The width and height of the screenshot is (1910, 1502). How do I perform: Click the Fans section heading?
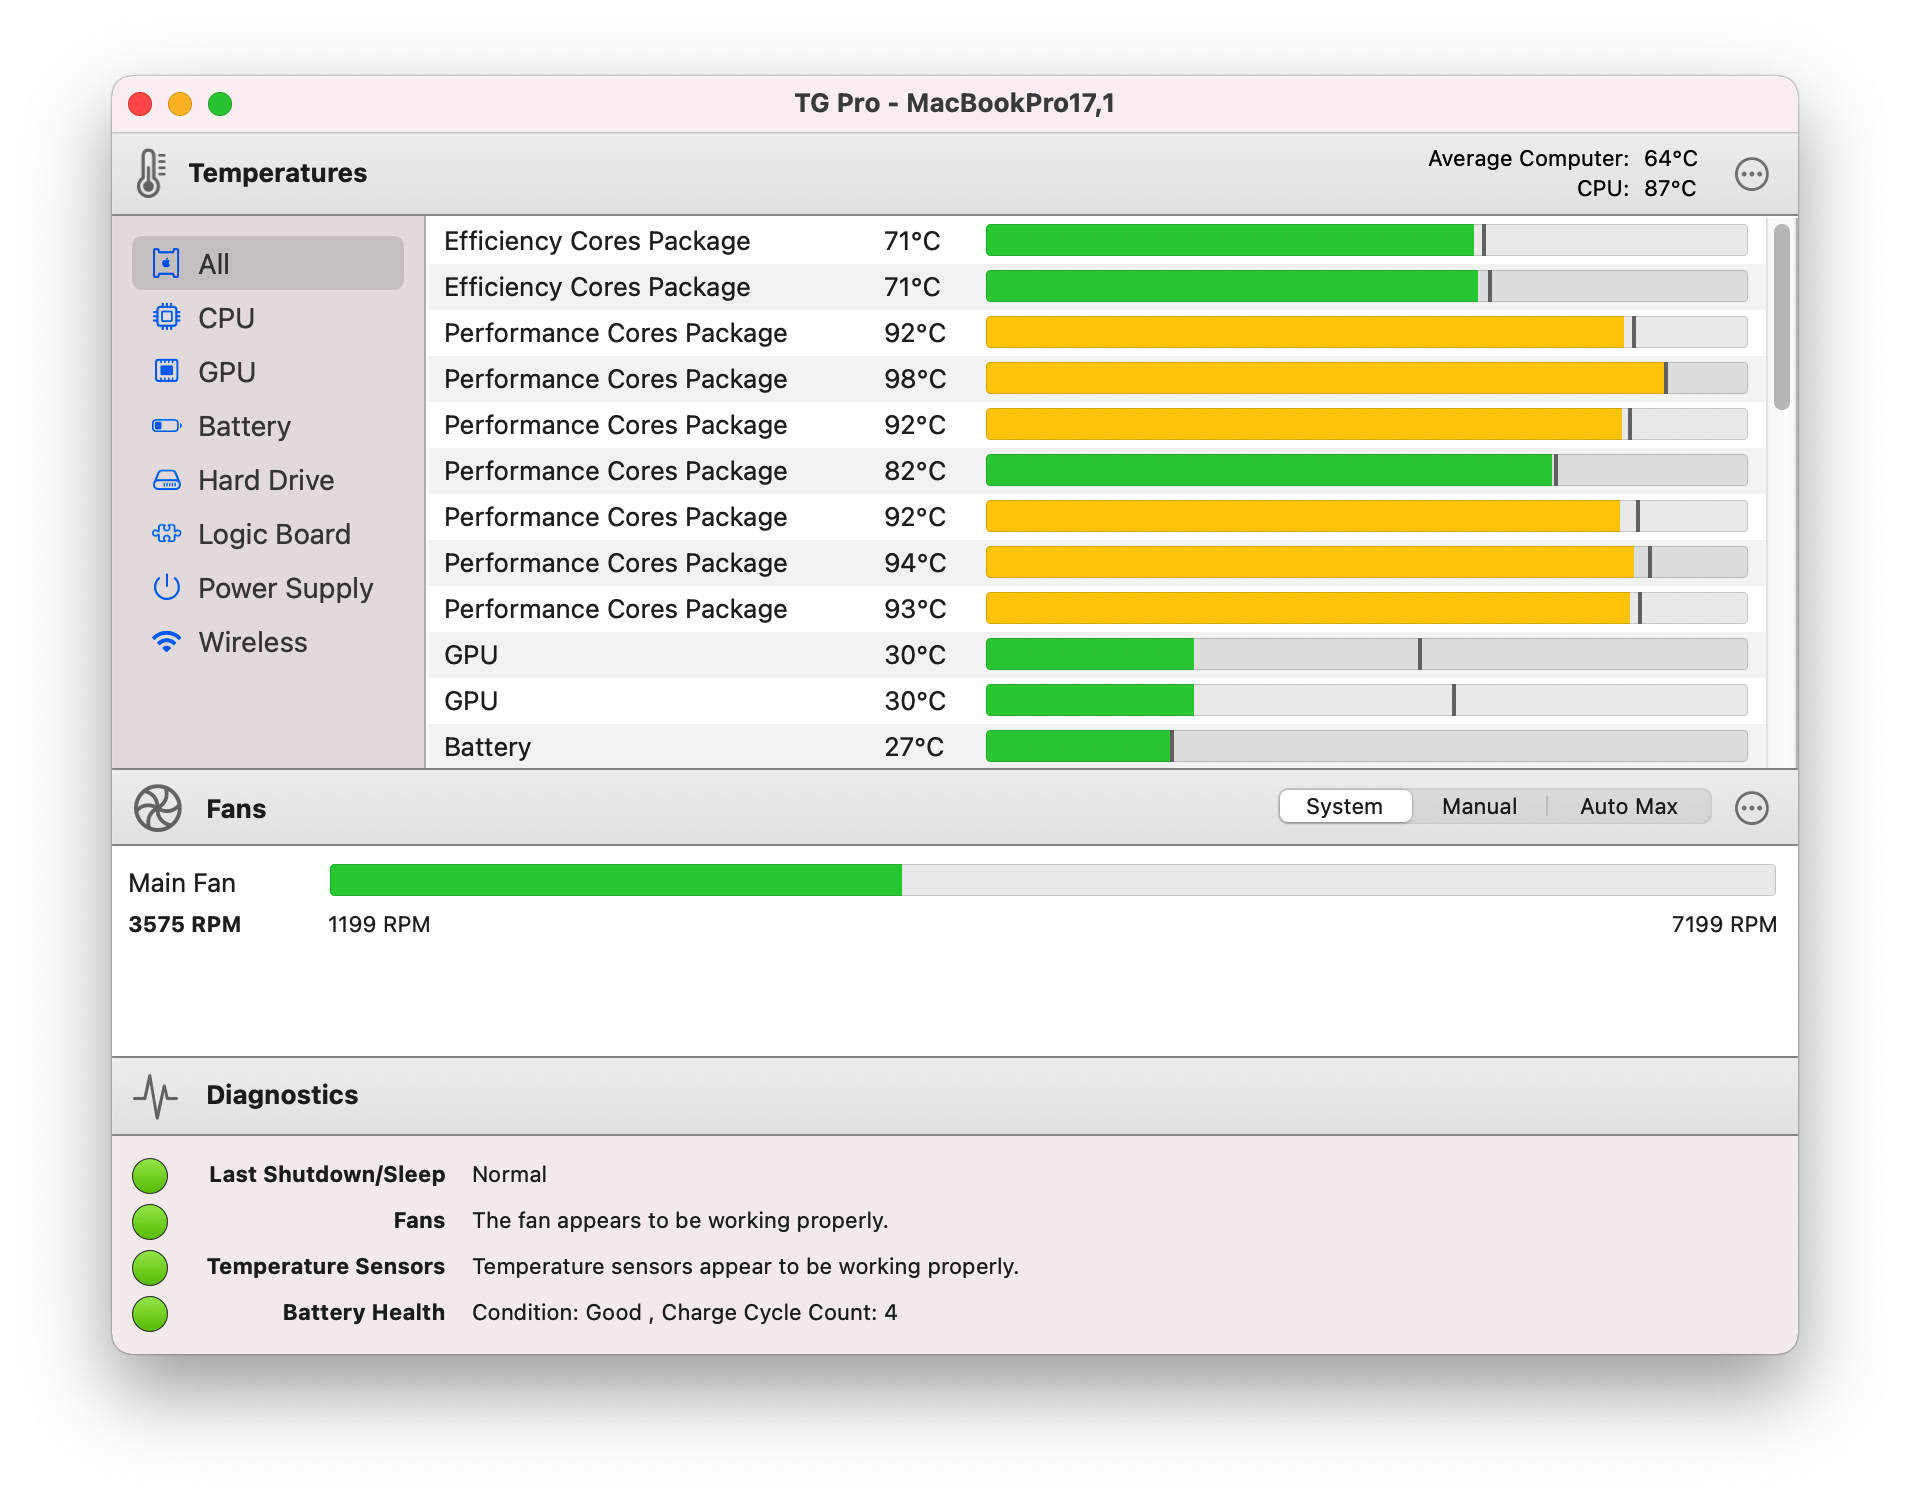point(236,809)
